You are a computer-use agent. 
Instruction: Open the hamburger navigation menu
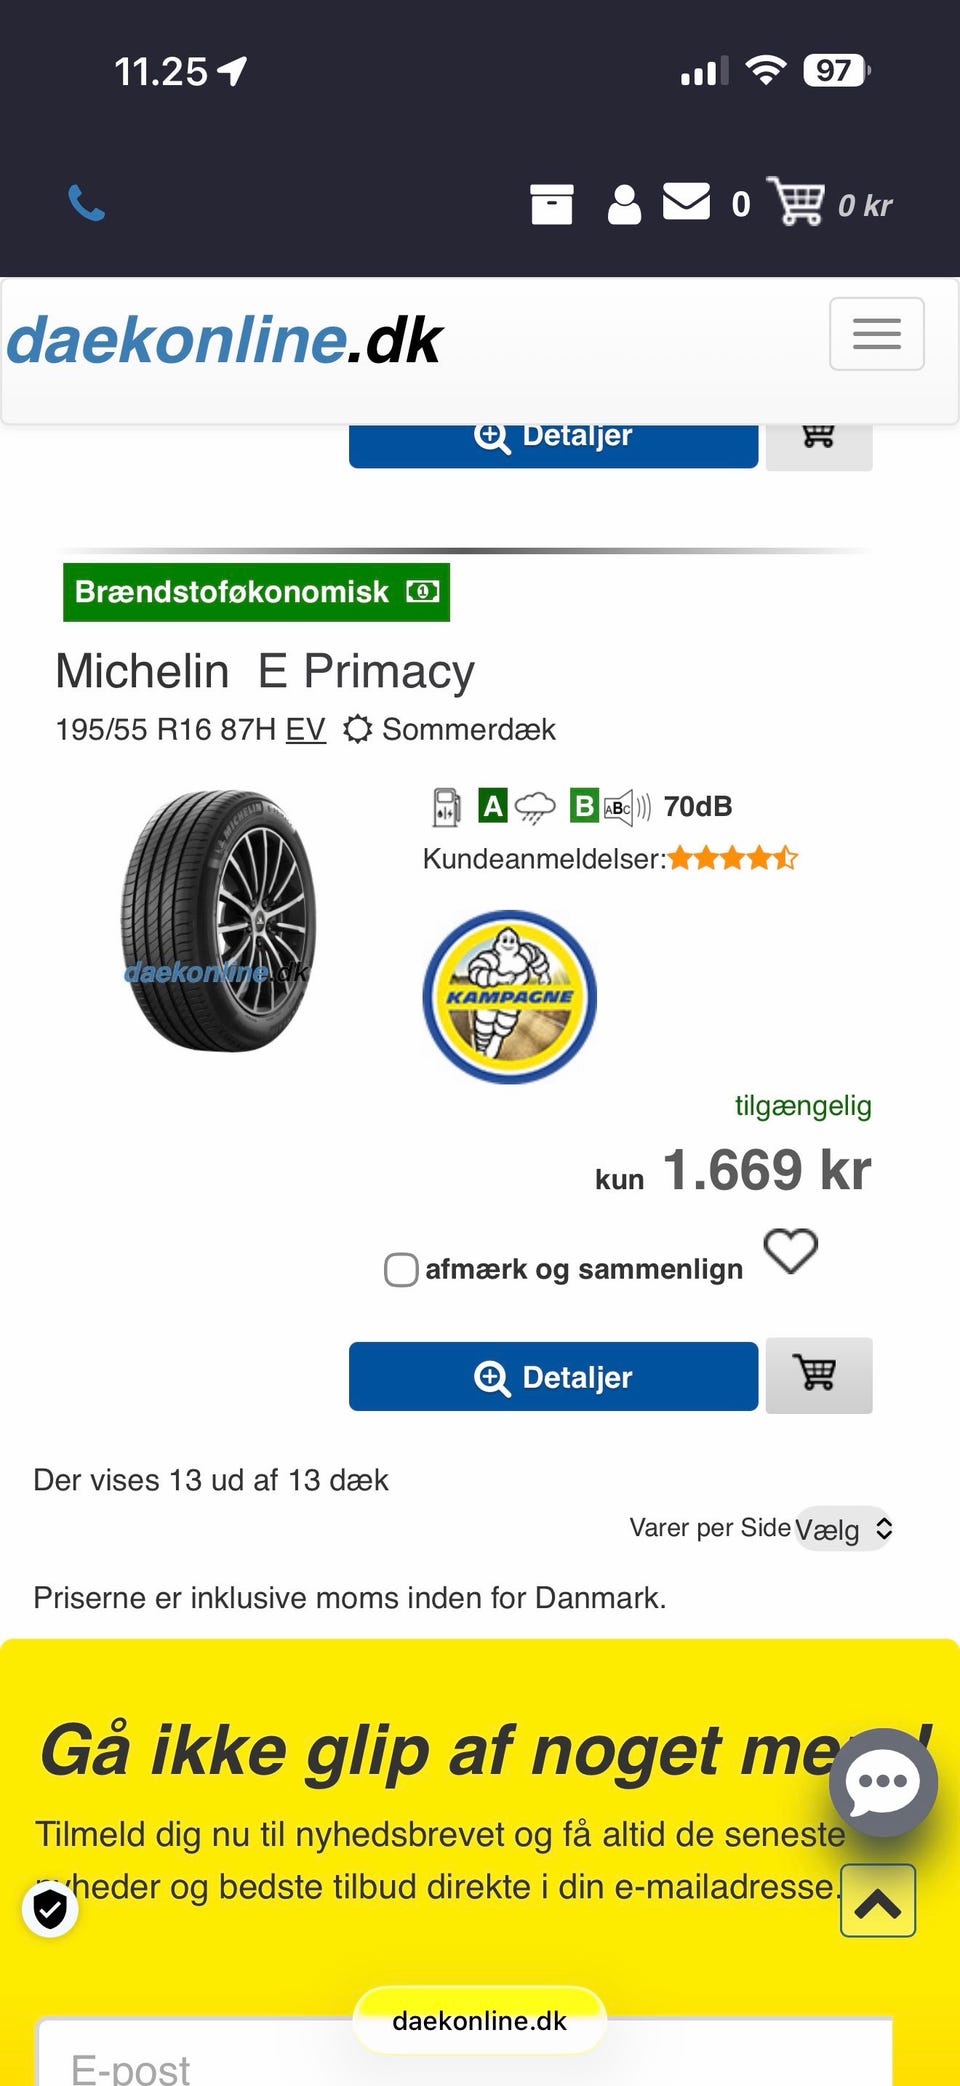click(x=876, y=334)
